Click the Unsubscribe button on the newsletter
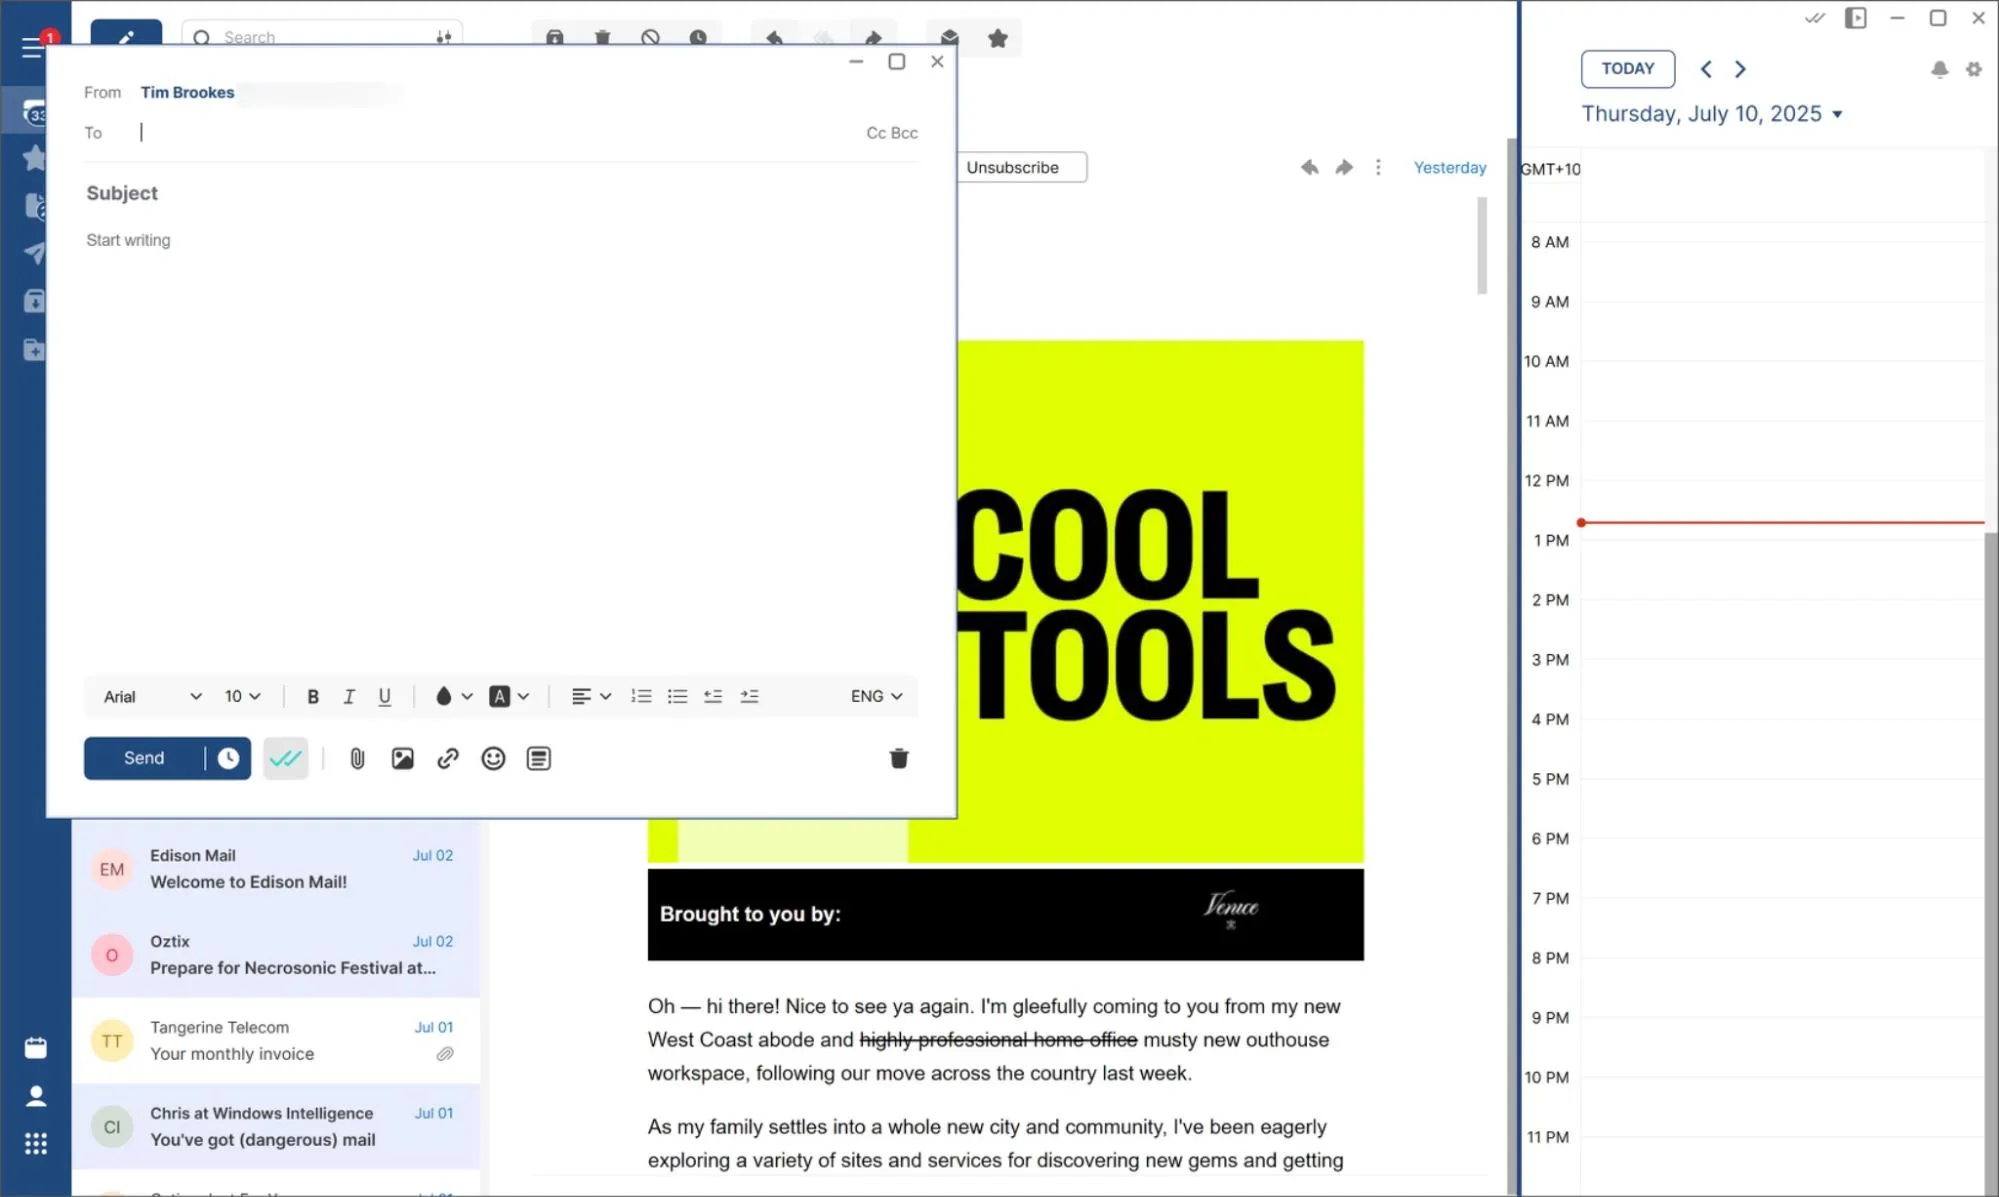Viewport: 1999px width, 1197px height. coord(1011,167)
